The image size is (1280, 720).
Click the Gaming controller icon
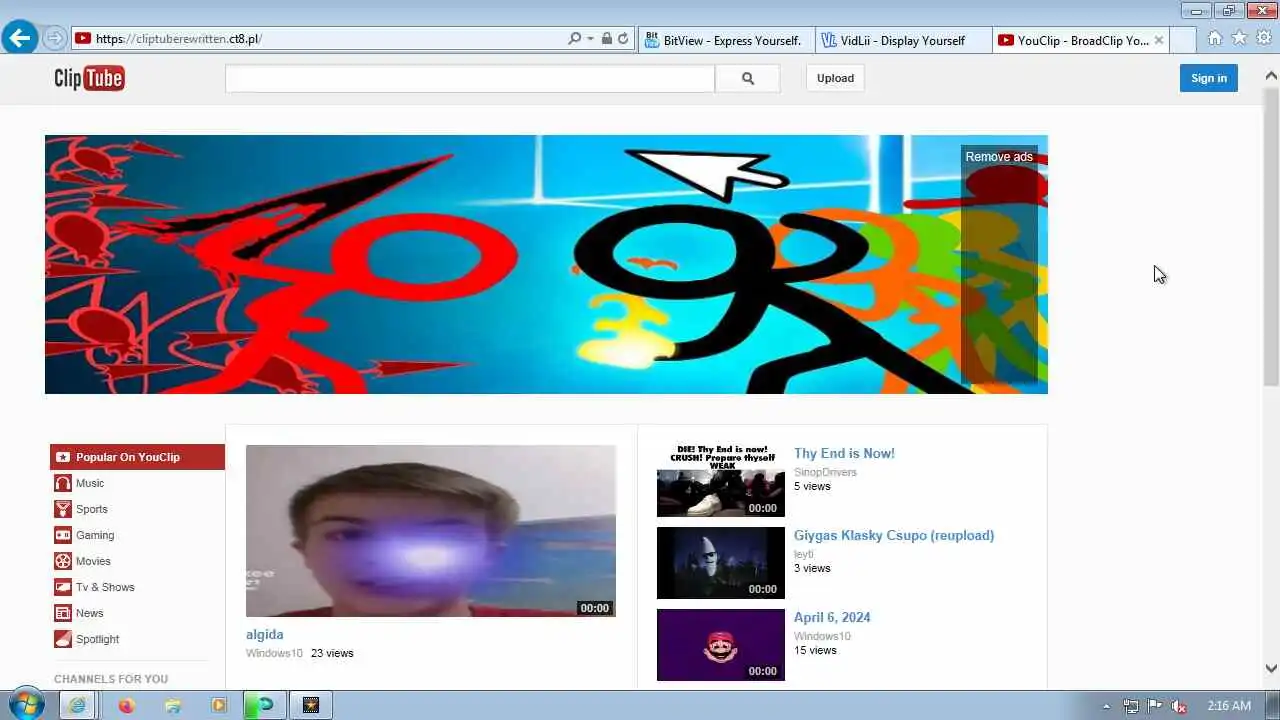[x=63, y=535]
